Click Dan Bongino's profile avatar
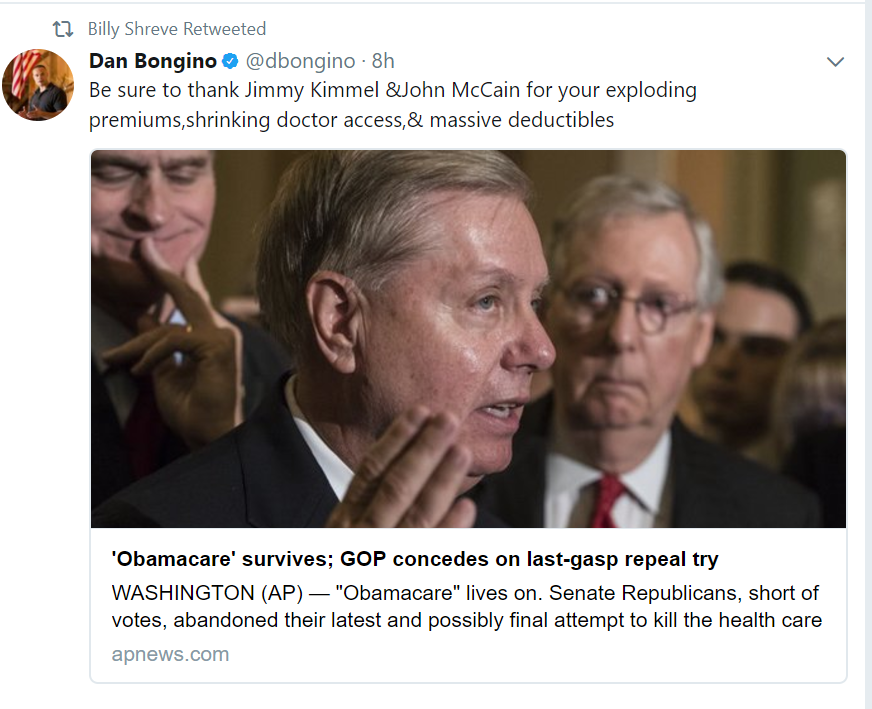The image size is (872, 709). tap(38, 84)
